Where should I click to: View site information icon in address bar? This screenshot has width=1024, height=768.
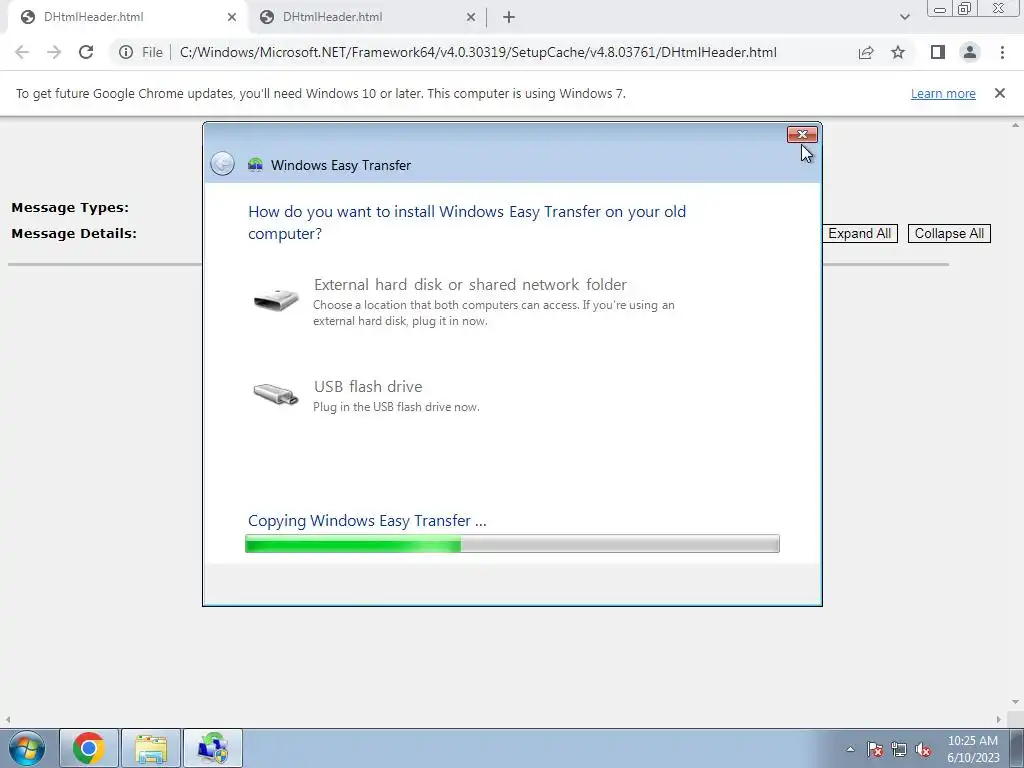(x=126, y=52)
